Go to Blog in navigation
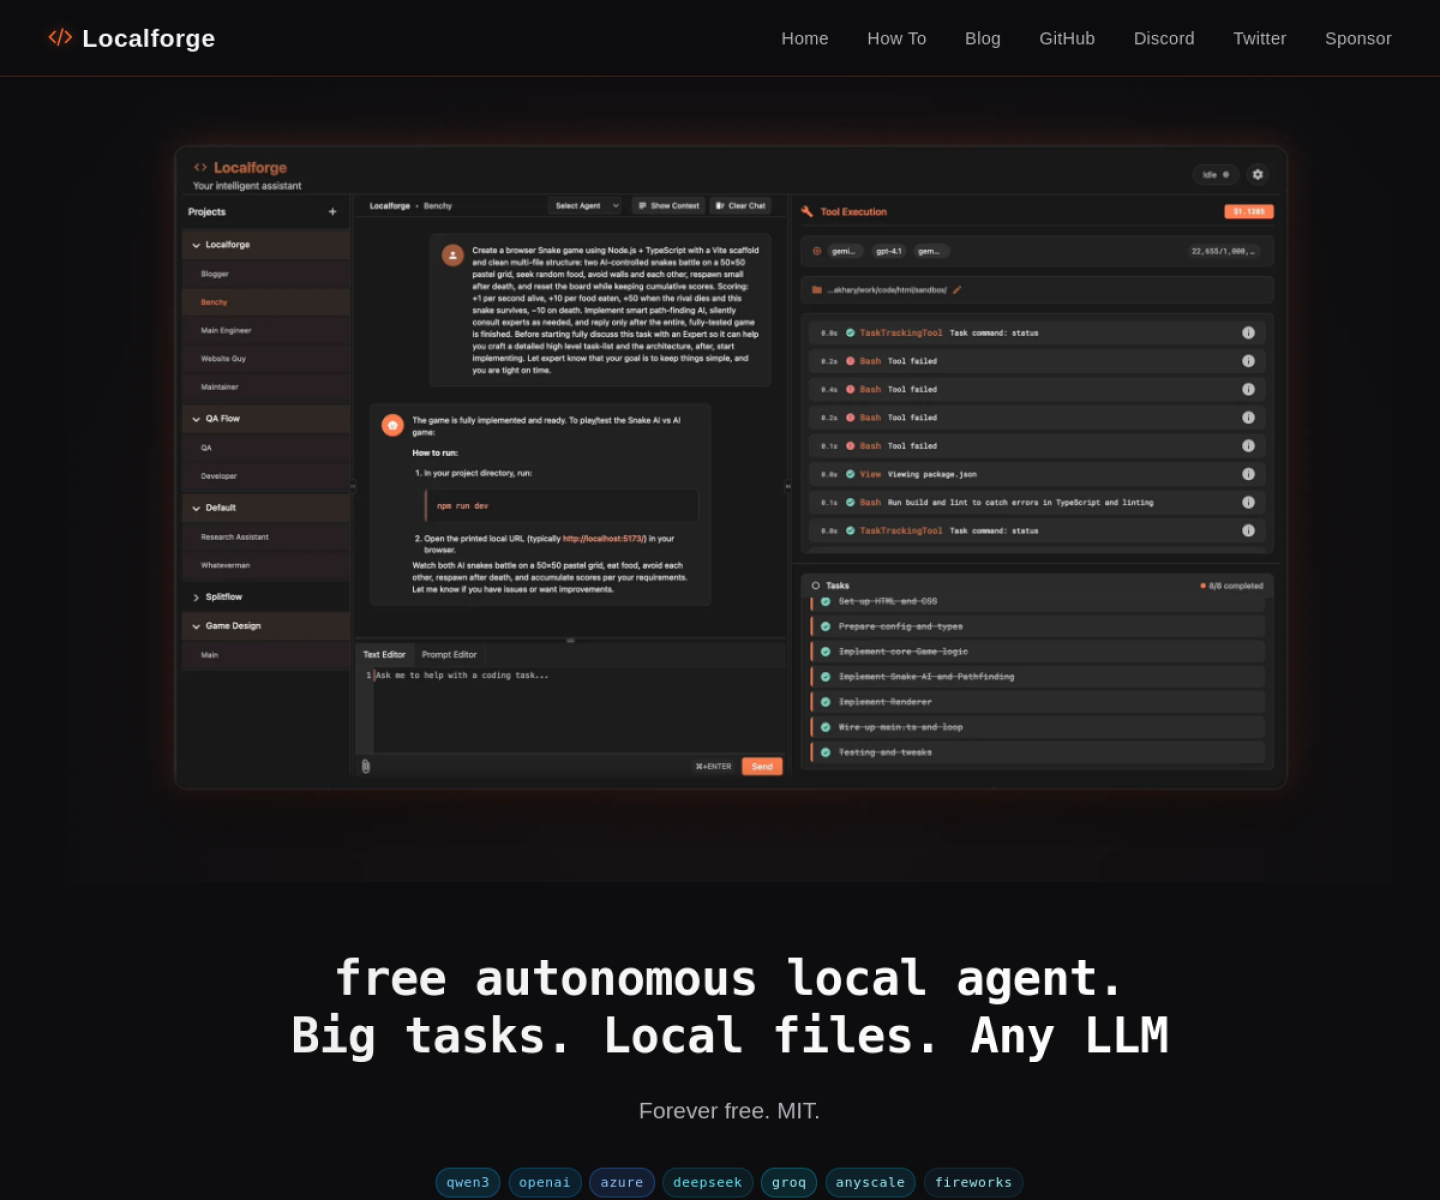 tap(983, 38)
